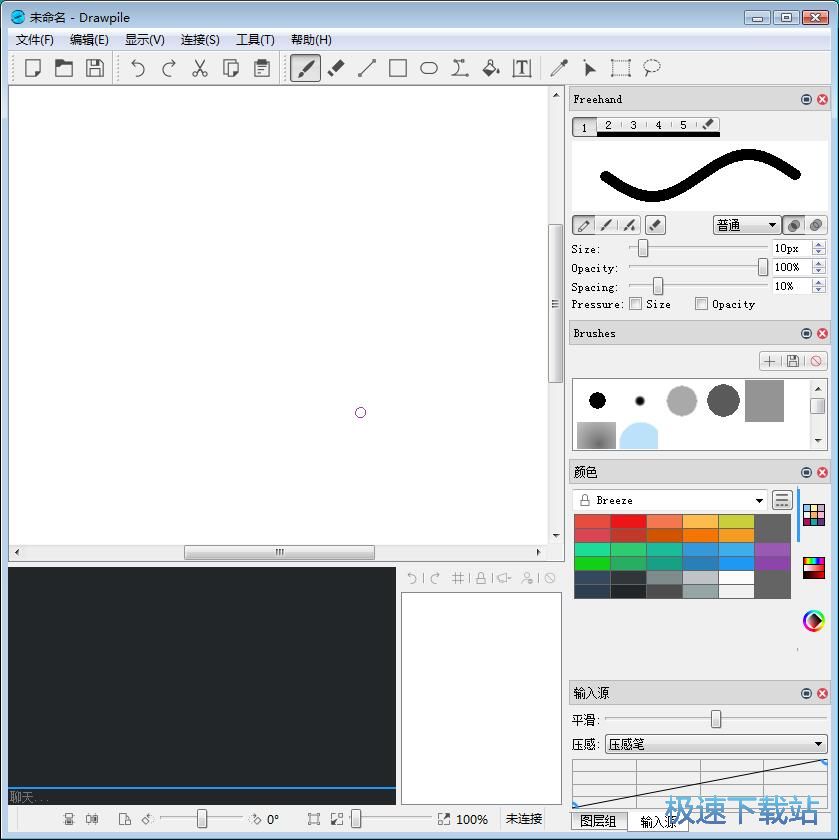
Task: Switch to the 图层组 tab
Action: [598, 820]
